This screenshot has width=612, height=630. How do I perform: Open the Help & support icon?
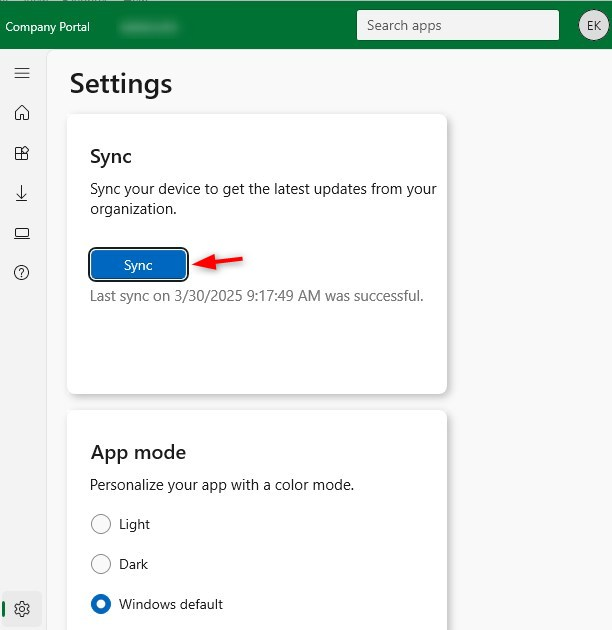click(x=22, y=273)
